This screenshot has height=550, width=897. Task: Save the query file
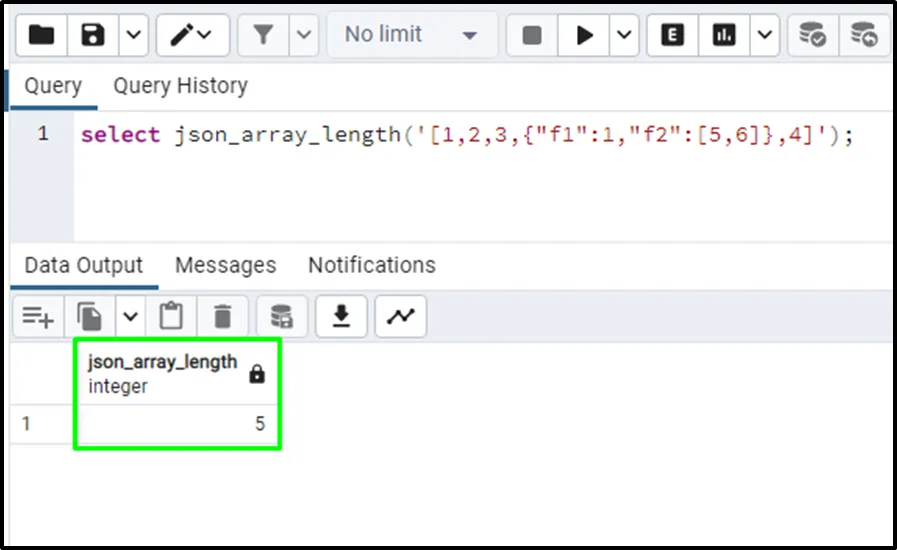pos(93,35)
